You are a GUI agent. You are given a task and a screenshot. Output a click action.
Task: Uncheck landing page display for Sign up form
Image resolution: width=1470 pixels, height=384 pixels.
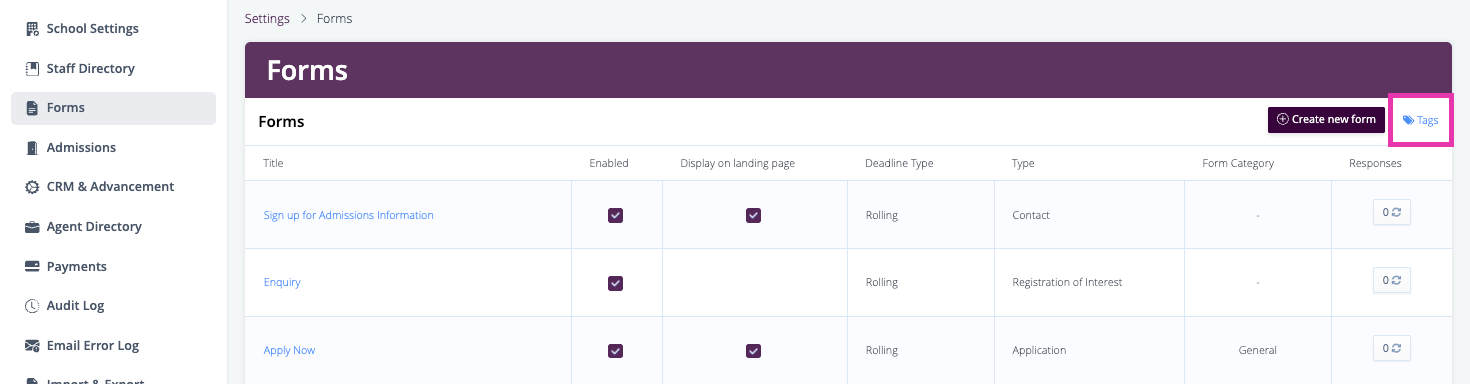click(x=754, y=215)
